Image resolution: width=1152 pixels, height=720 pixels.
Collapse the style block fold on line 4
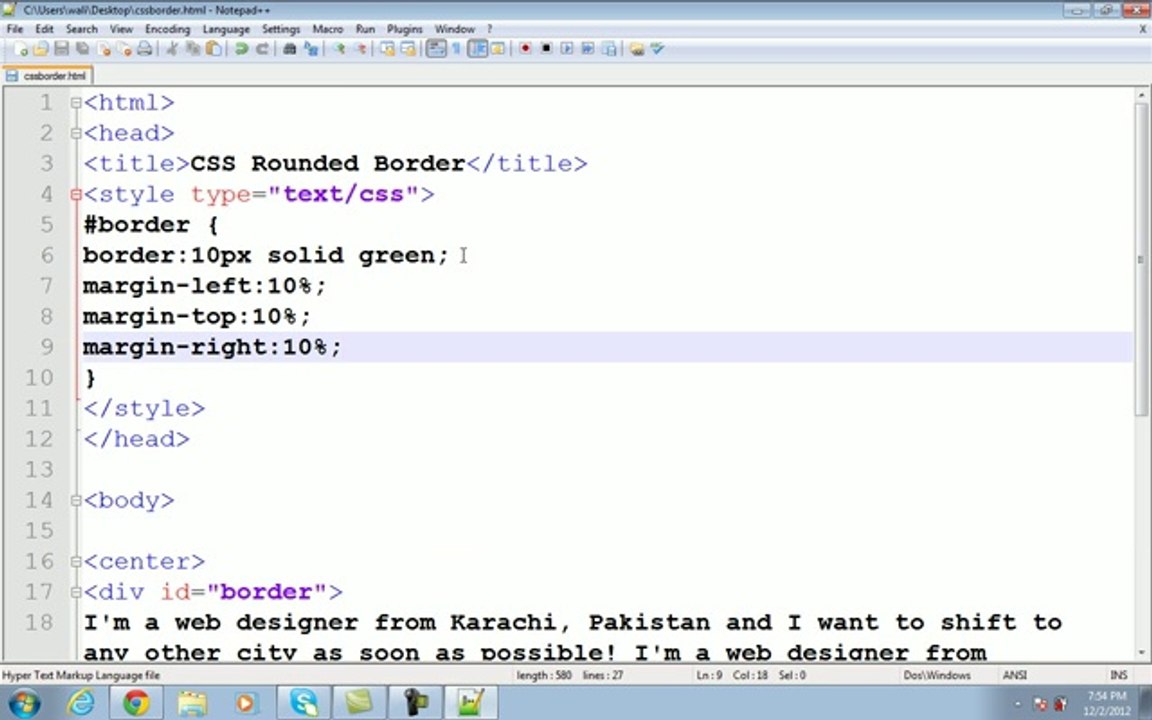pyautogui.click(x=76, y=195)
